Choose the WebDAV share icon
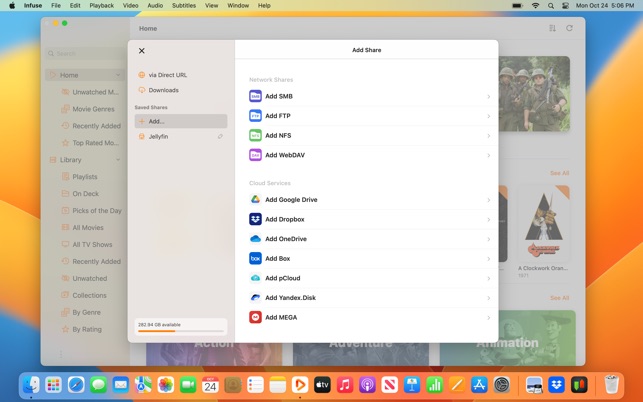 pyautogui.click(x=255, y=155)
